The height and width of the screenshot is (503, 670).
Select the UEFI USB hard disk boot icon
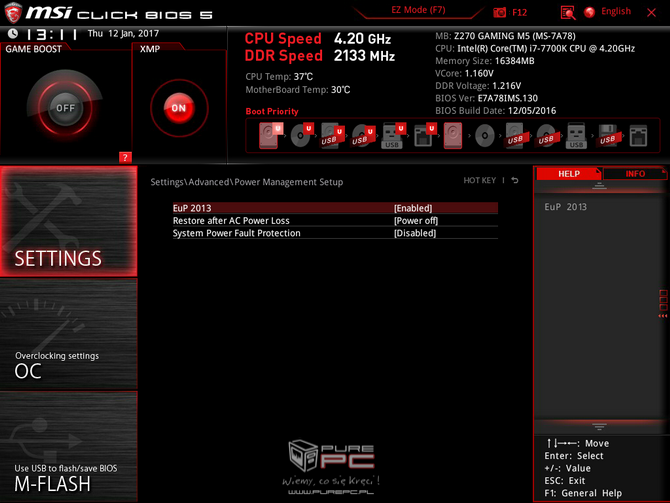(x=332, y=136)
